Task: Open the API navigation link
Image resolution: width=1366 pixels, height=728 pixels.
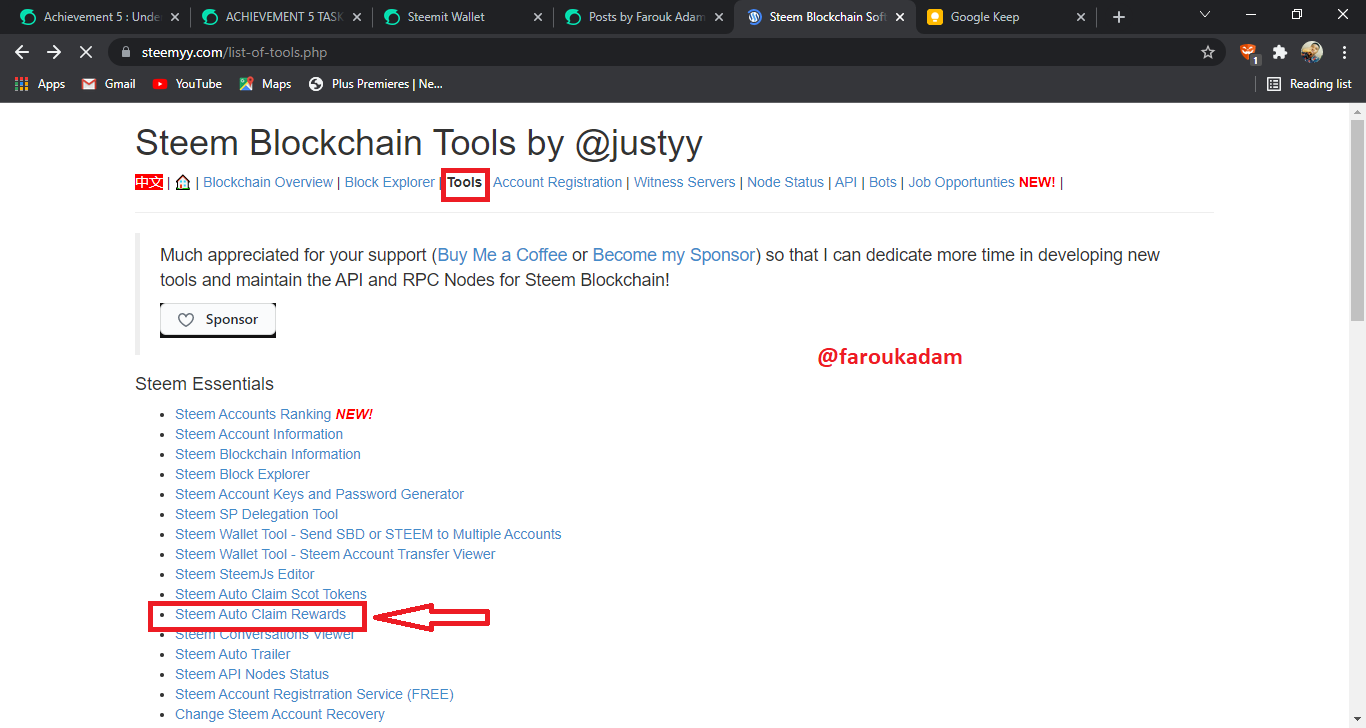Action: click(x=846, y=182)
